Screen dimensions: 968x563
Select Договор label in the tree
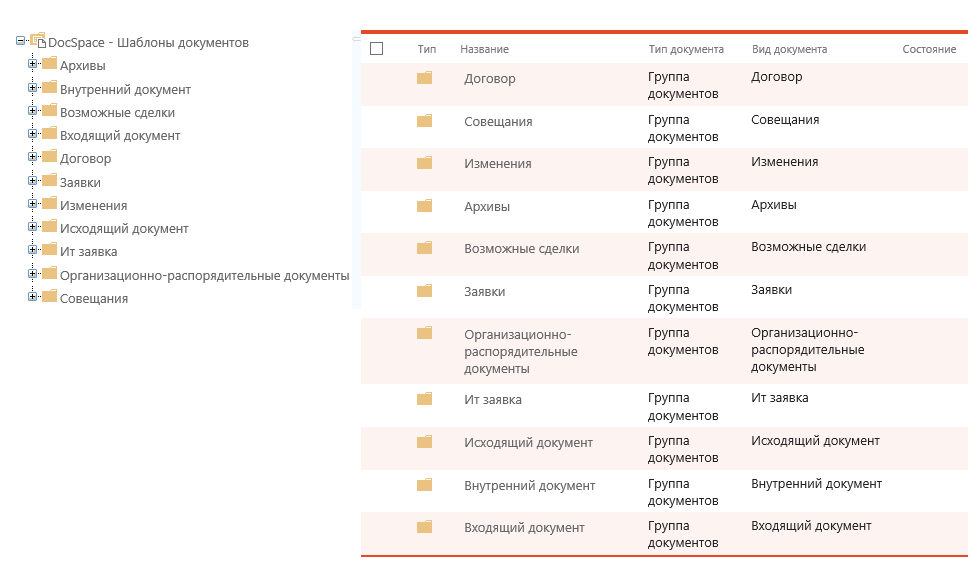[85, 159]
